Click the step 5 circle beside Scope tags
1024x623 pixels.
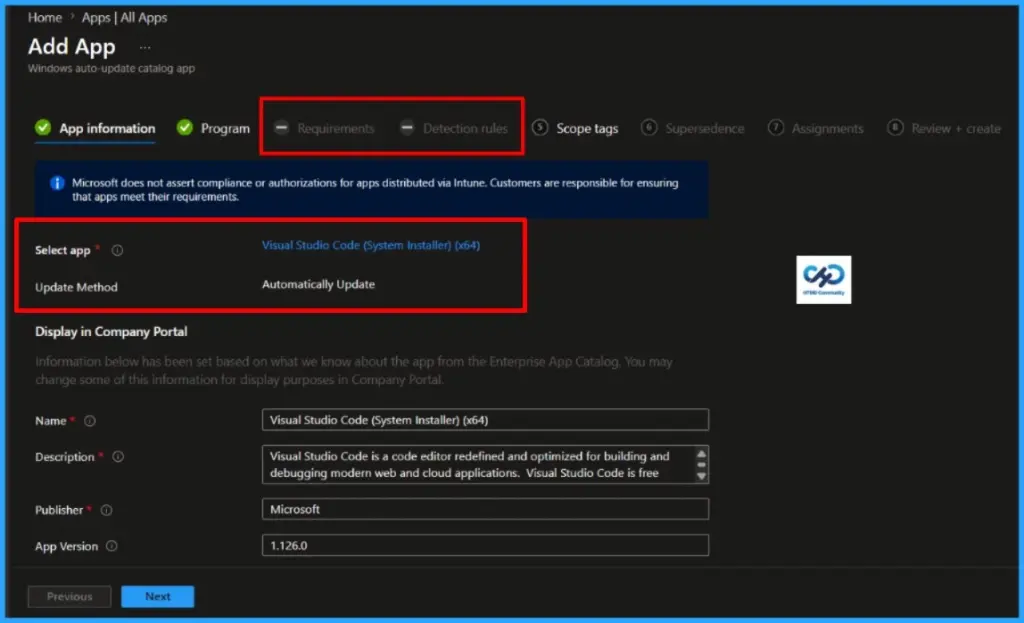[540, 127]
